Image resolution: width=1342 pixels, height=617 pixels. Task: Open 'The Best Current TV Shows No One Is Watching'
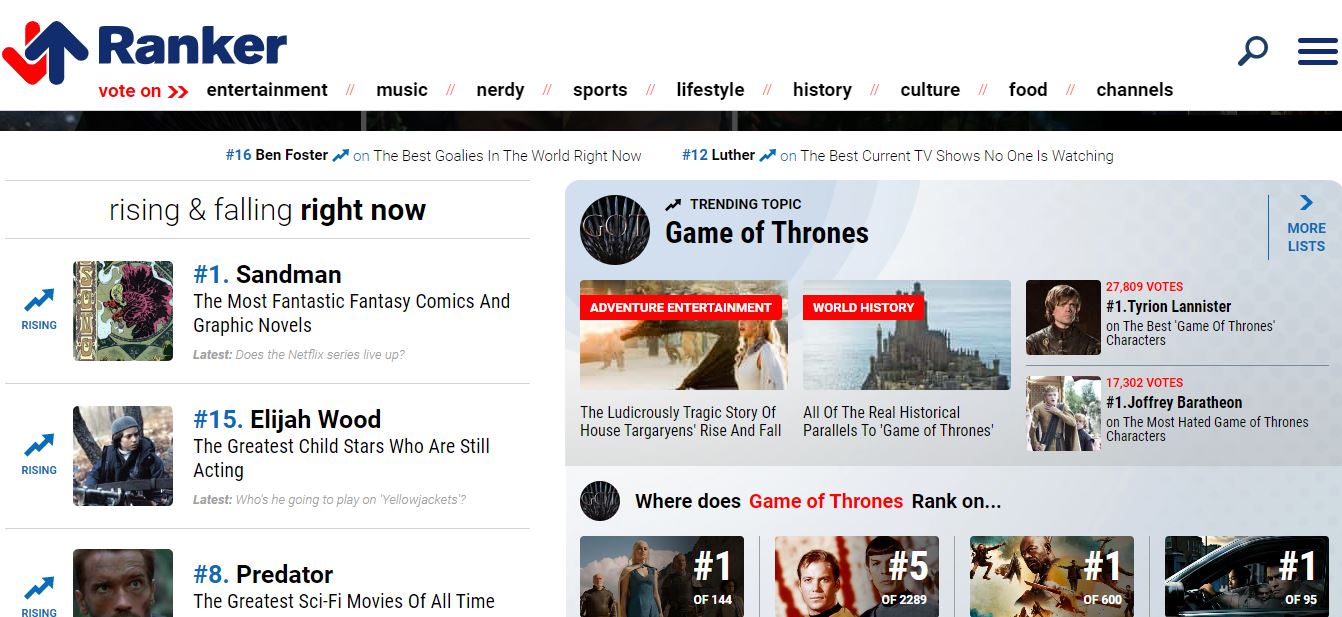tap(956, 155)
